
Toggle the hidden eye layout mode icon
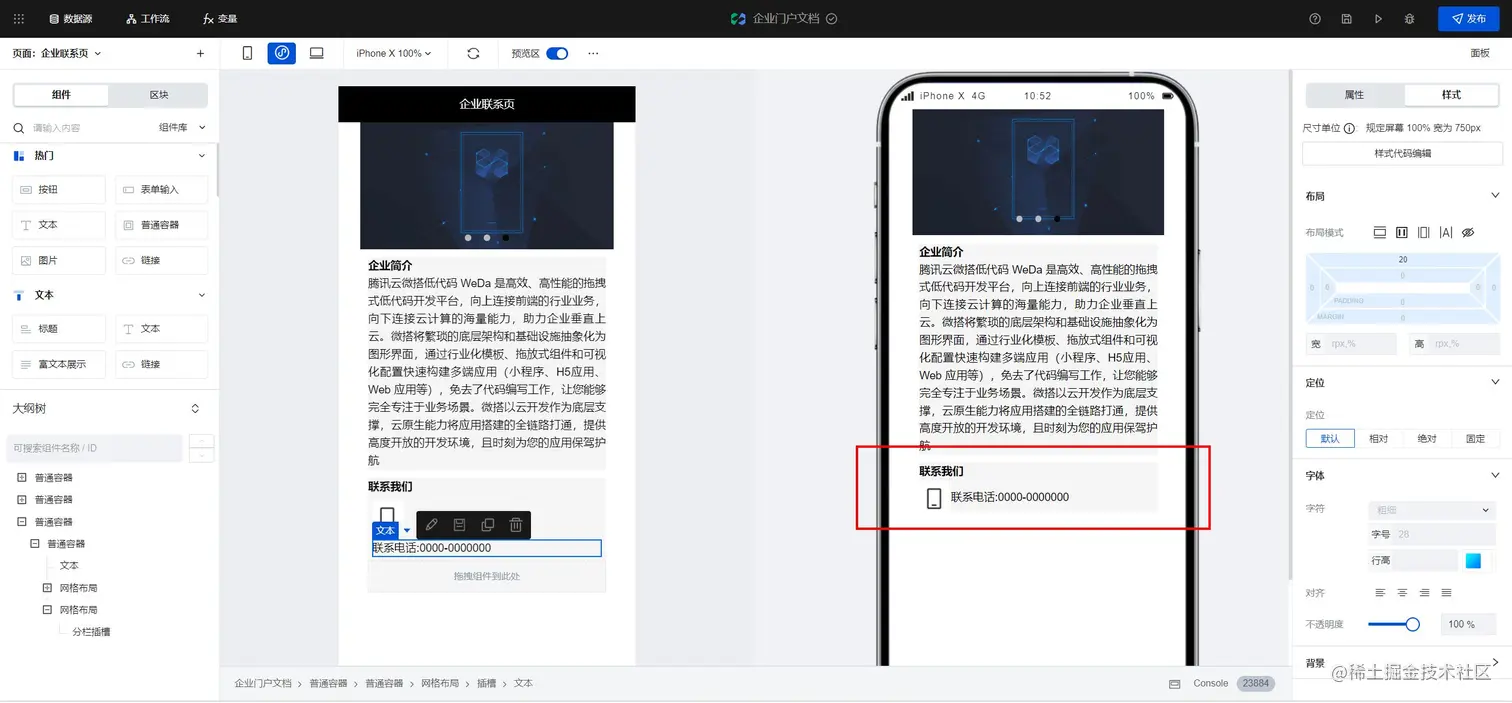[x=1468, y=233]
